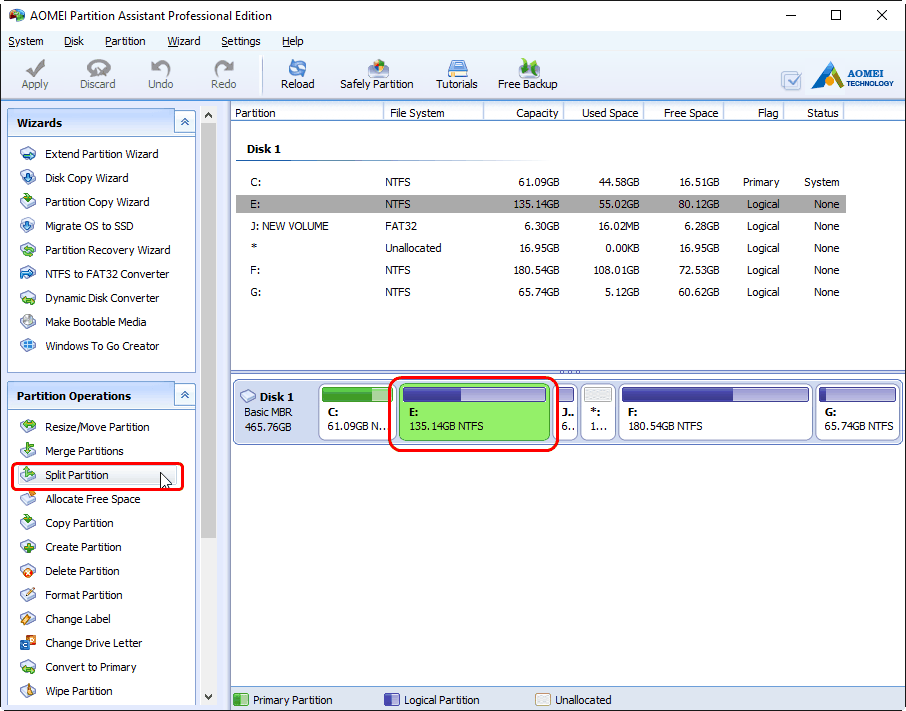Click the Apply checkmark icon
Image resolution: width=906 pixels, height=711 pixels.
point(35,69)
